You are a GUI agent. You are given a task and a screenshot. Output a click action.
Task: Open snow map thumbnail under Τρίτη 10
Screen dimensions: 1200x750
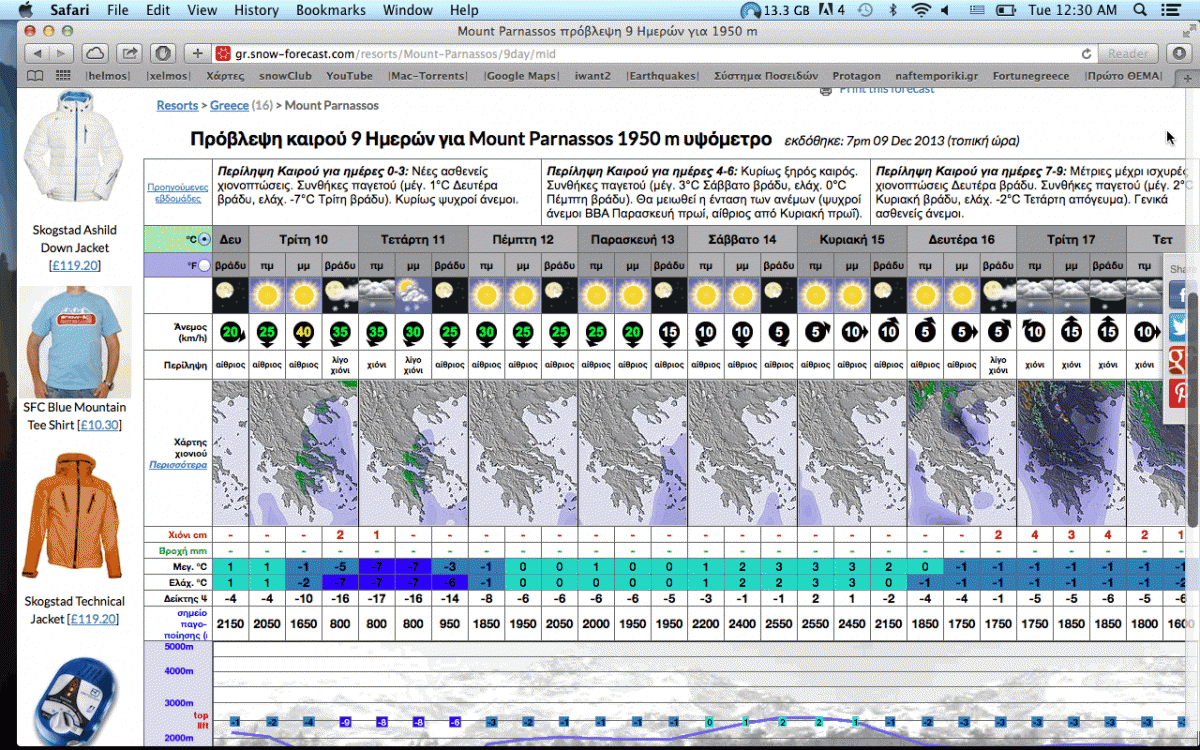tap(303, 452)
